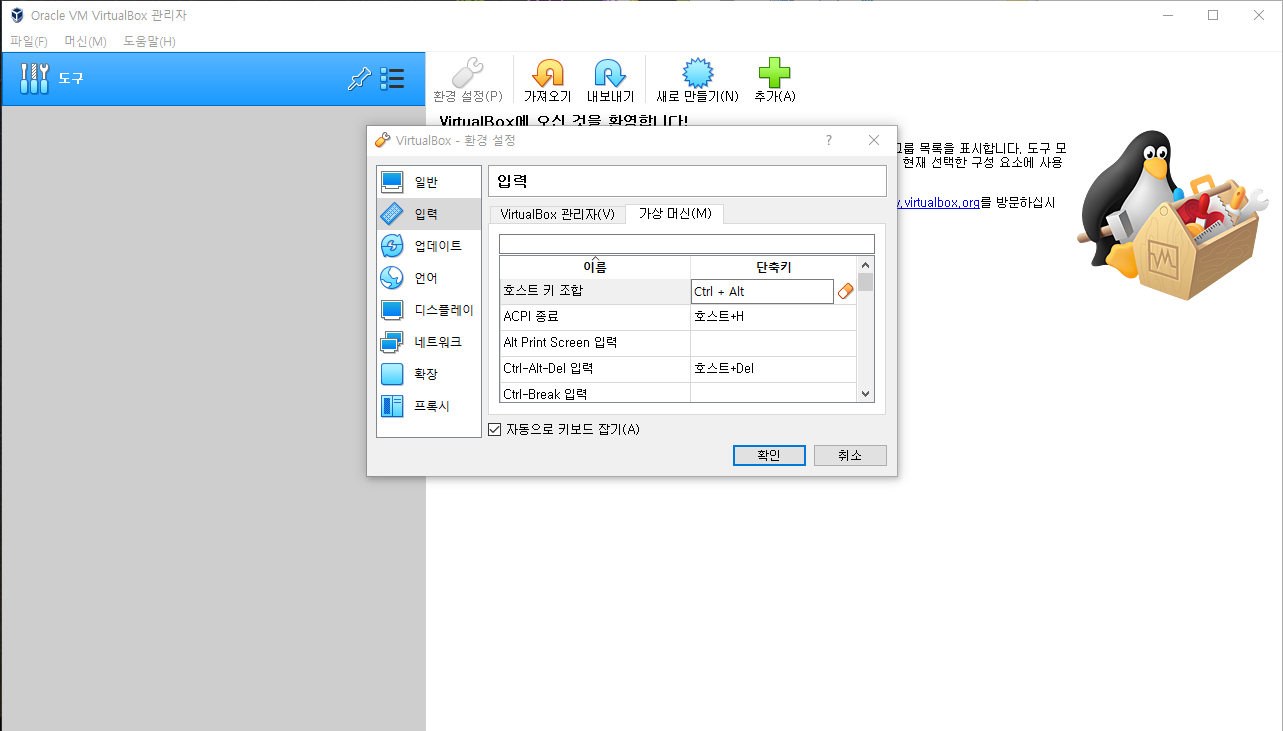Close the 환경 설정 dialog
The image size is (1283, 731).
tap(874, 140)
